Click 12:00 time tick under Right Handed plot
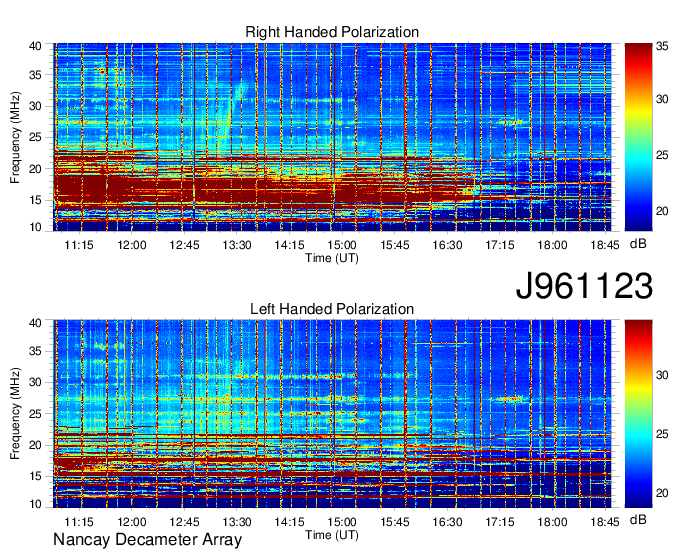 (x=132, y=245)
